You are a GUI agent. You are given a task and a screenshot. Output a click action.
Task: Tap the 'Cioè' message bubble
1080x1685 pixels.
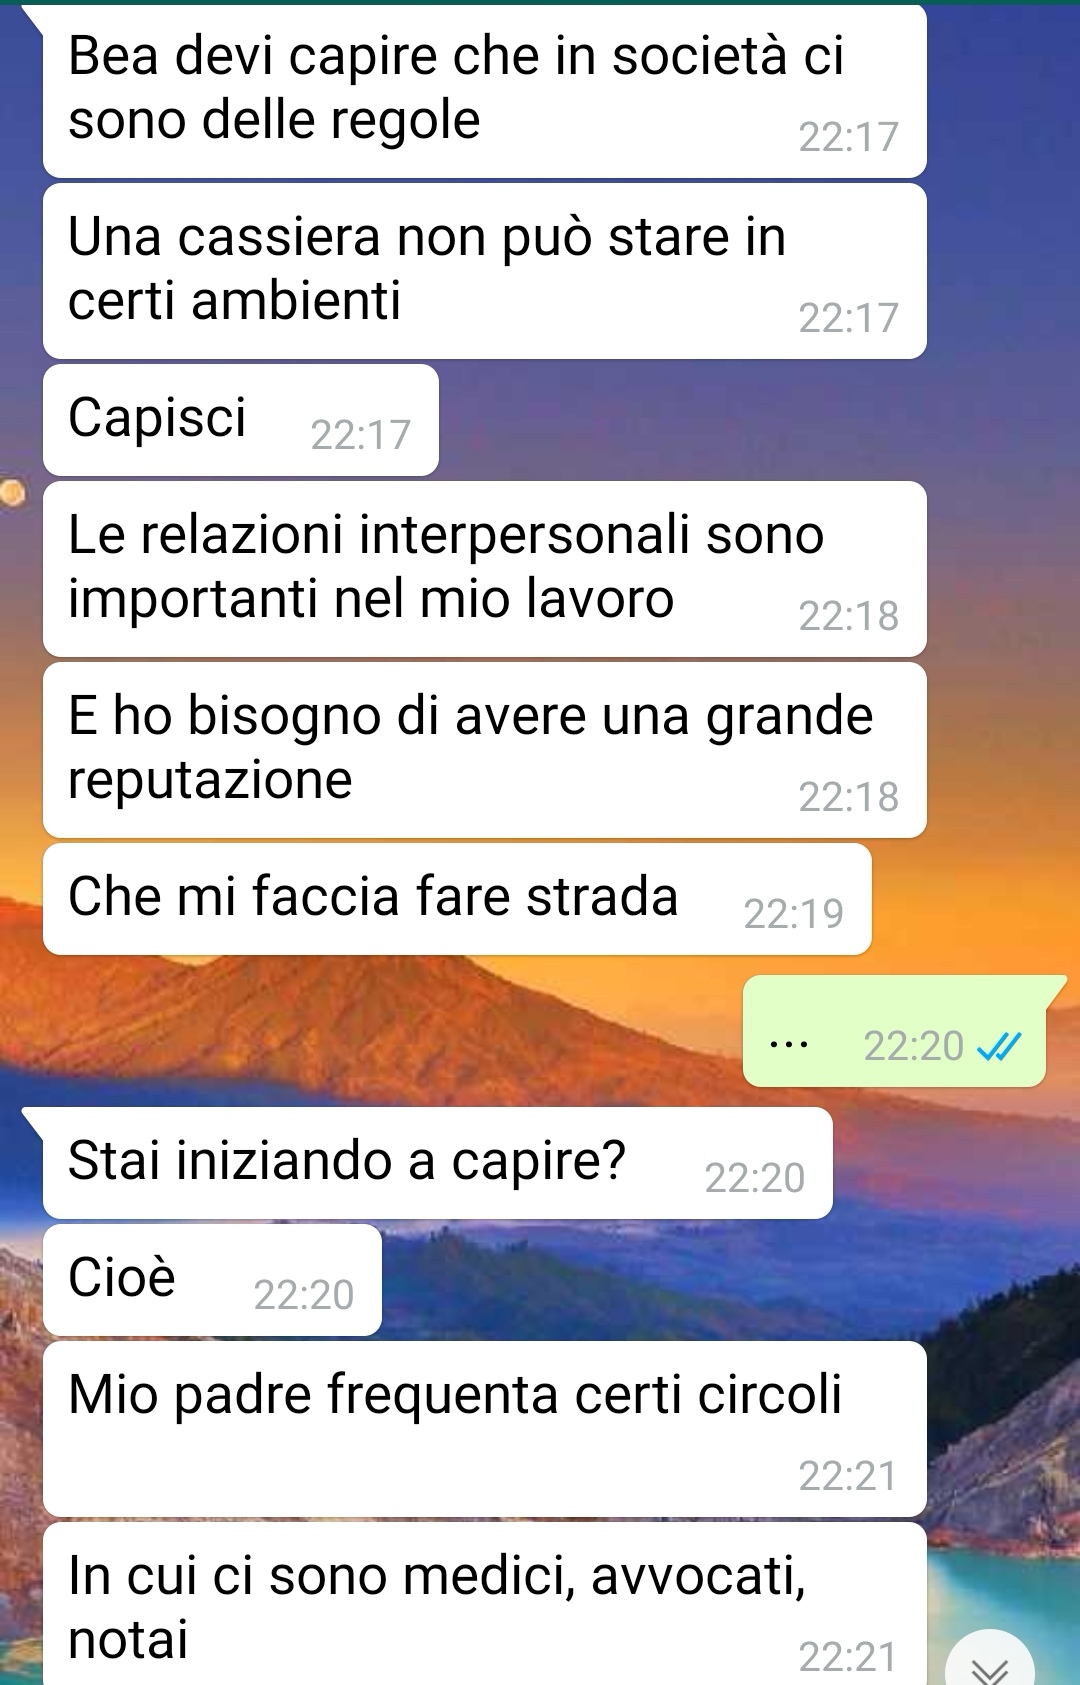pyautogui.click(x=212, y=1280)
